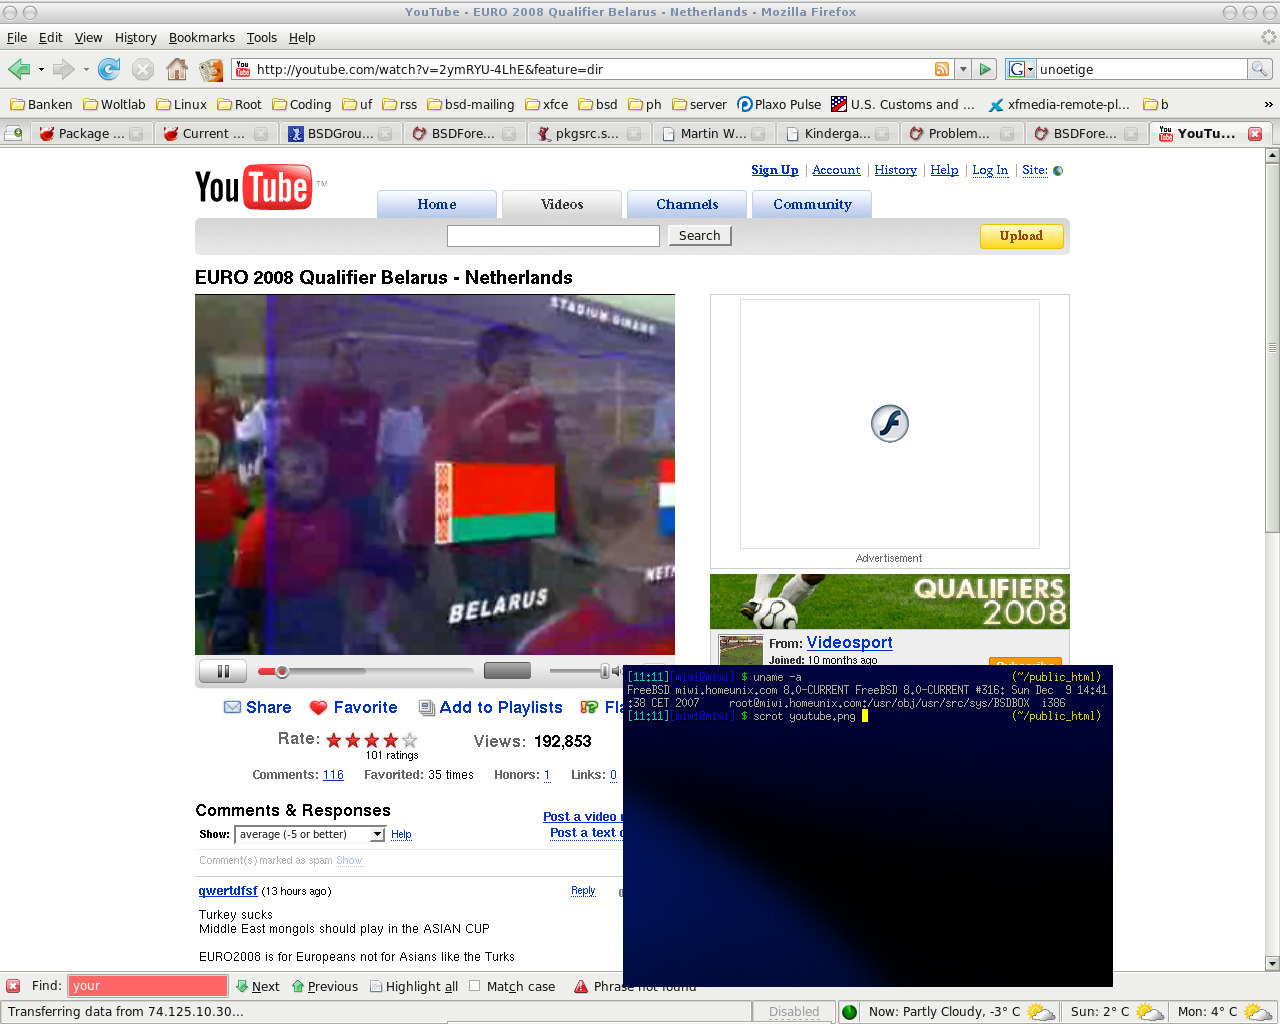
Task: Close the find bar
Action: [13, 986]
